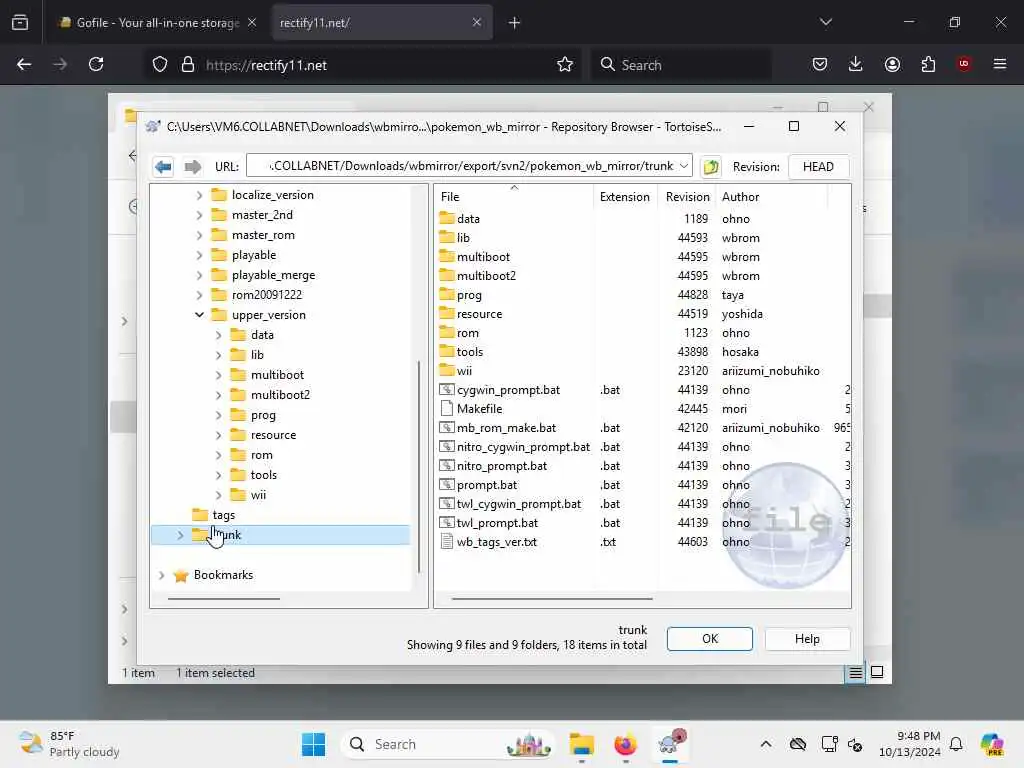Select the rom folder in file list
The image size is (1024, 768).
click(468, 332)
